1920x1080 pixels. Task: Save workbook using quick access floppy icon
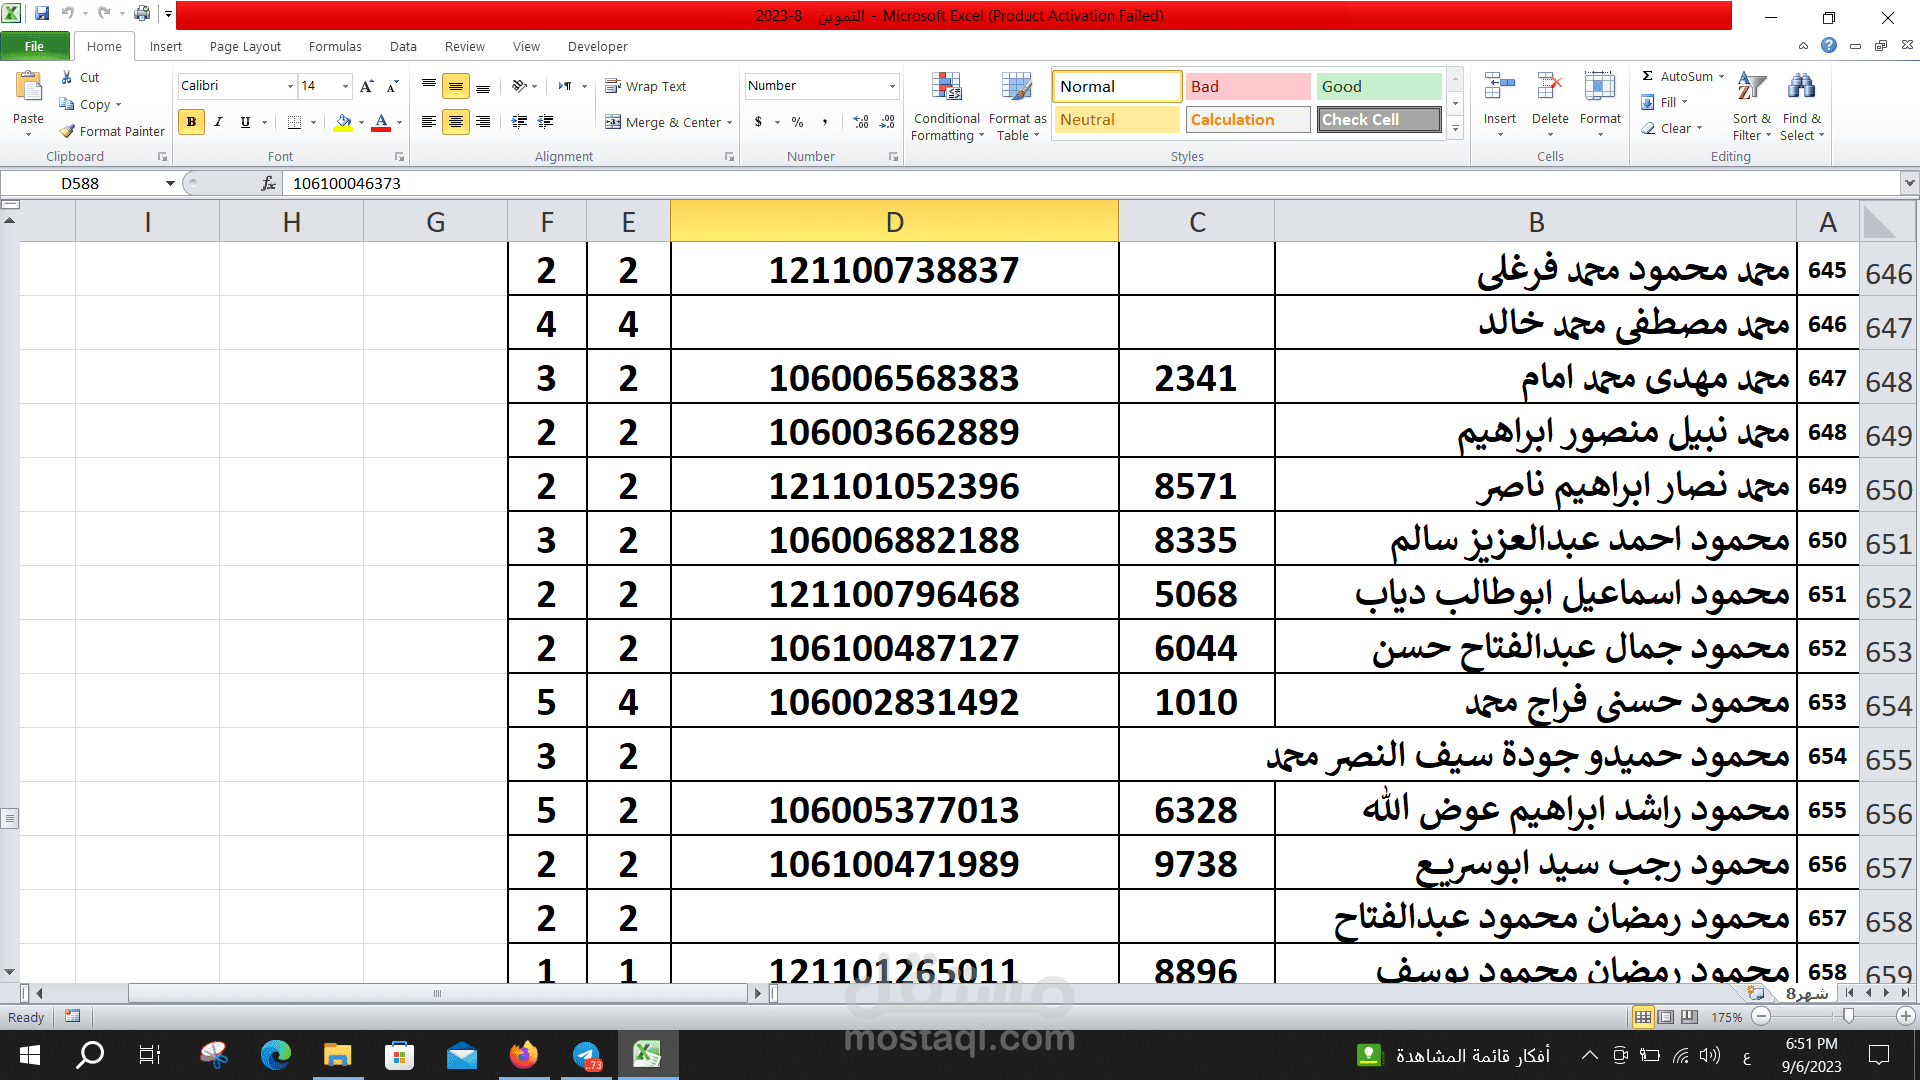[42, 14]
